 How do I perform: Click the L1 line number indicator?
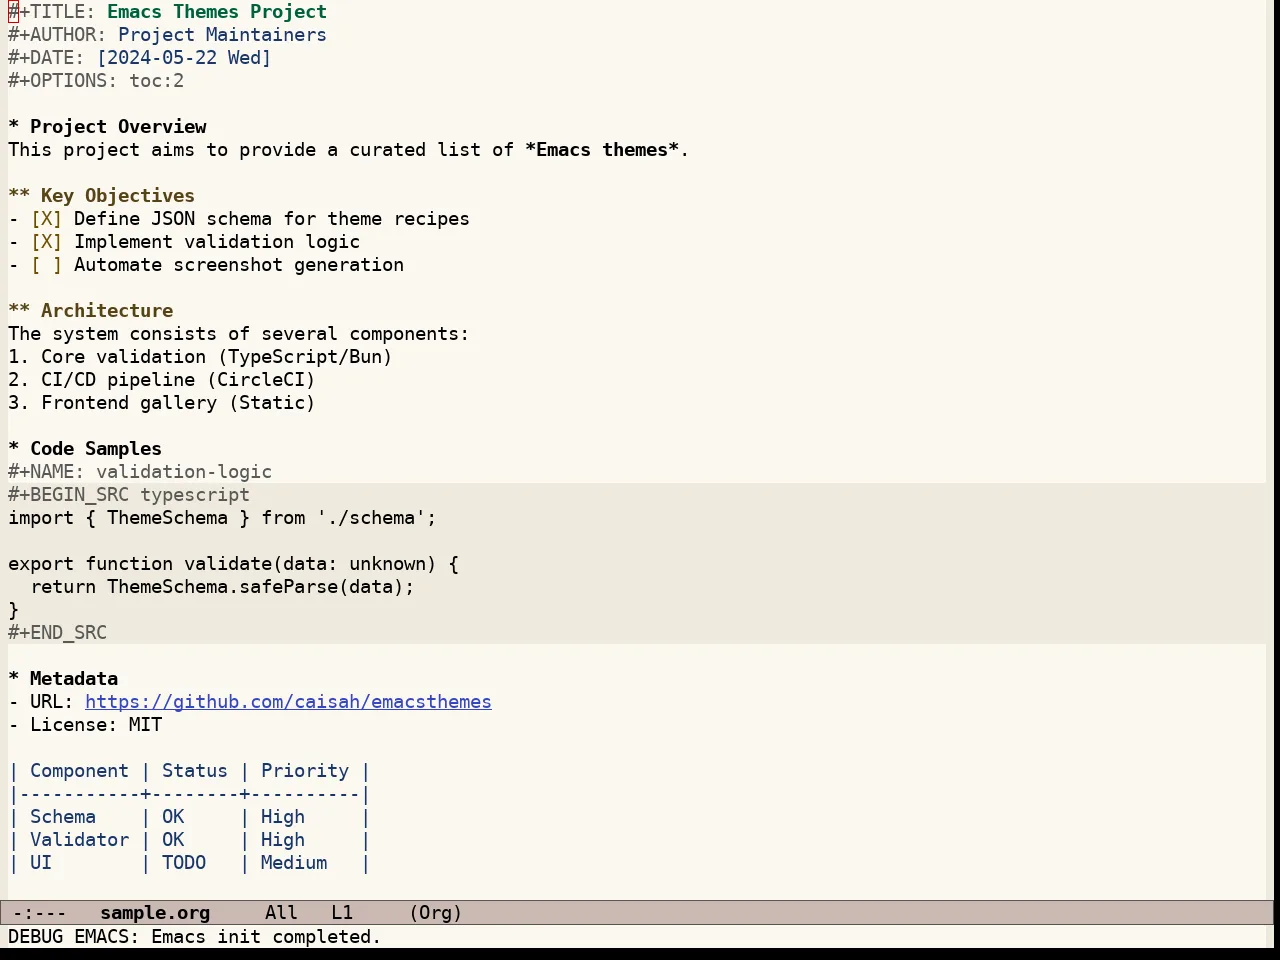pyautogui.click(x=342, y=913)
